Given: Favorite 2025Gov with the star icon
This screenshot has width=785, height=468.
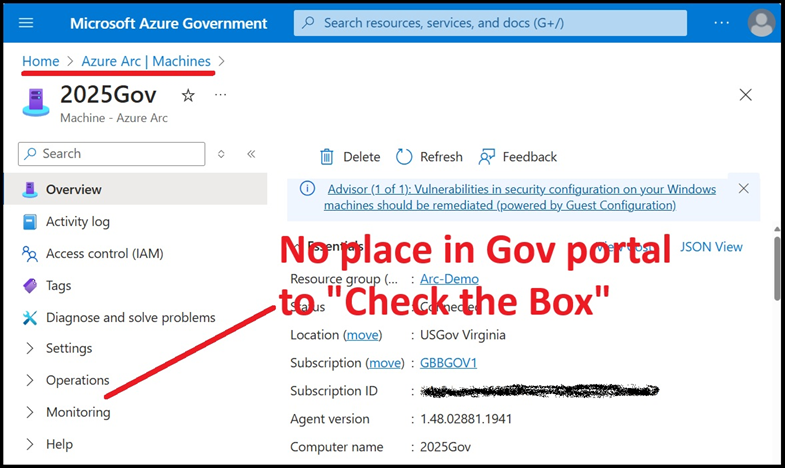Looking at the screenshot, I should (188, 95).
